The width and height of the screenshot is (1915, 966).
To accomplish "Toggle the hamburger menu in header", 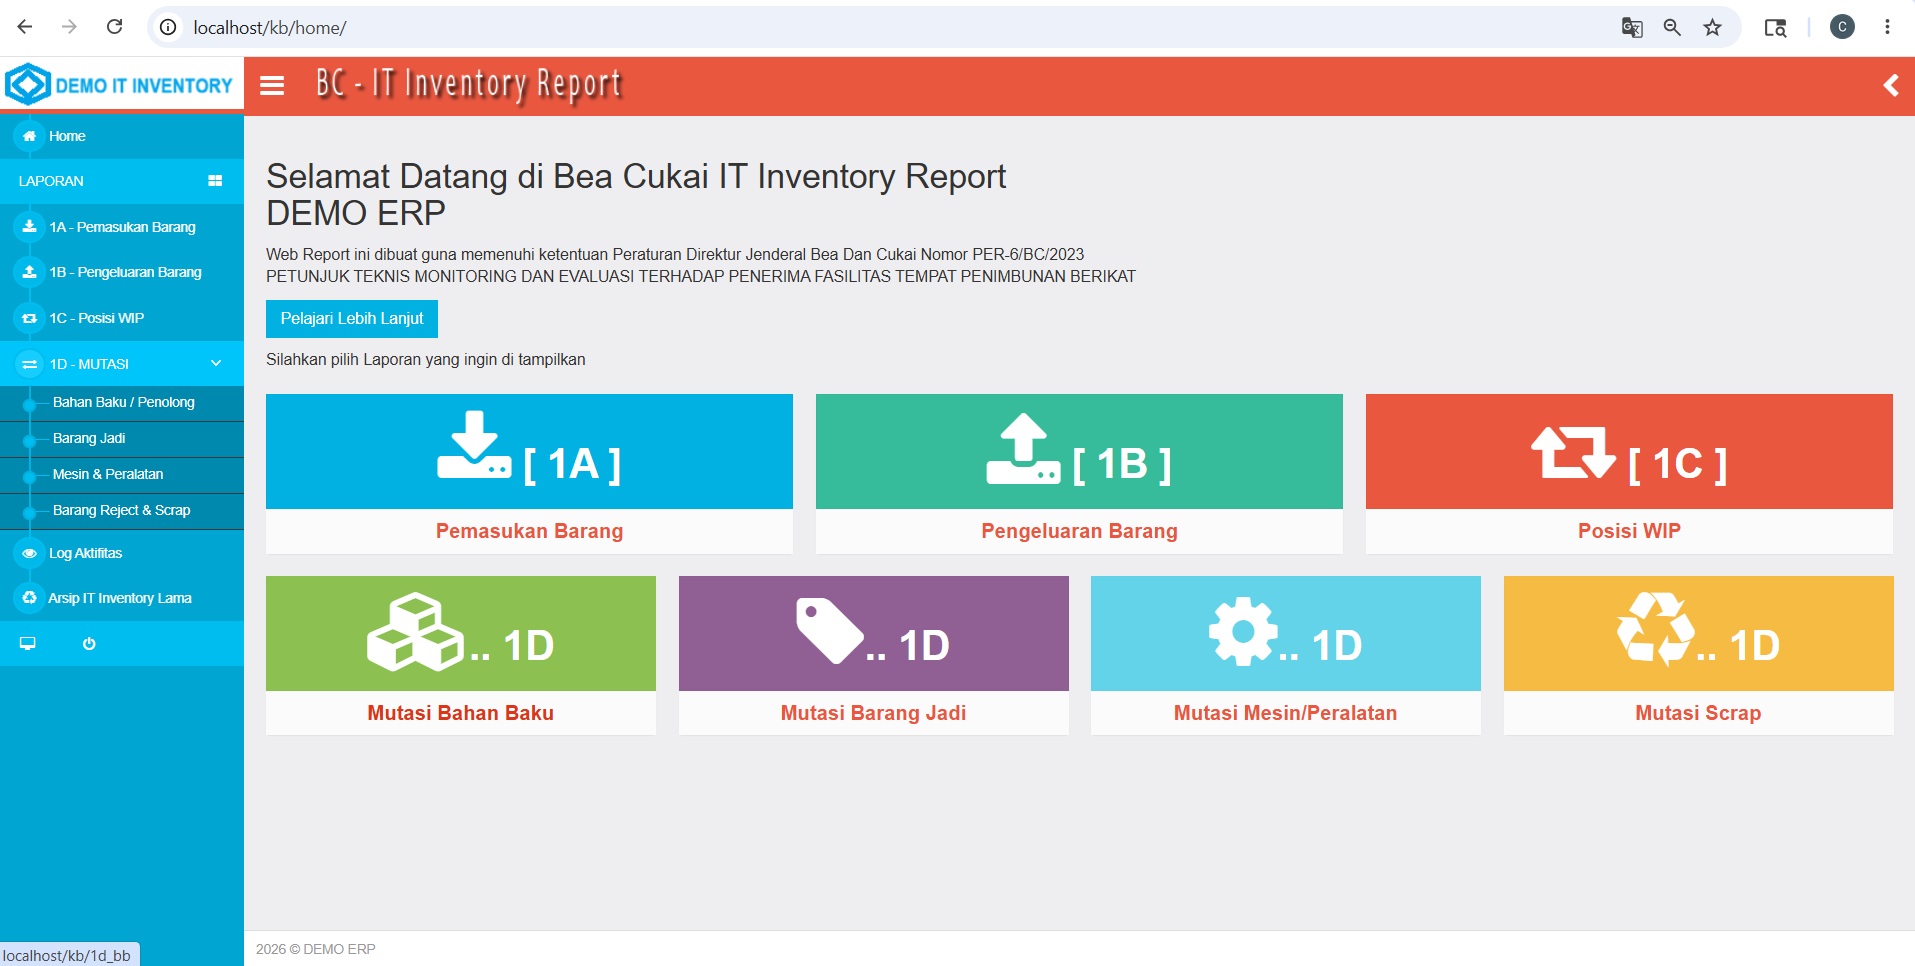I will tap(272, 86).
